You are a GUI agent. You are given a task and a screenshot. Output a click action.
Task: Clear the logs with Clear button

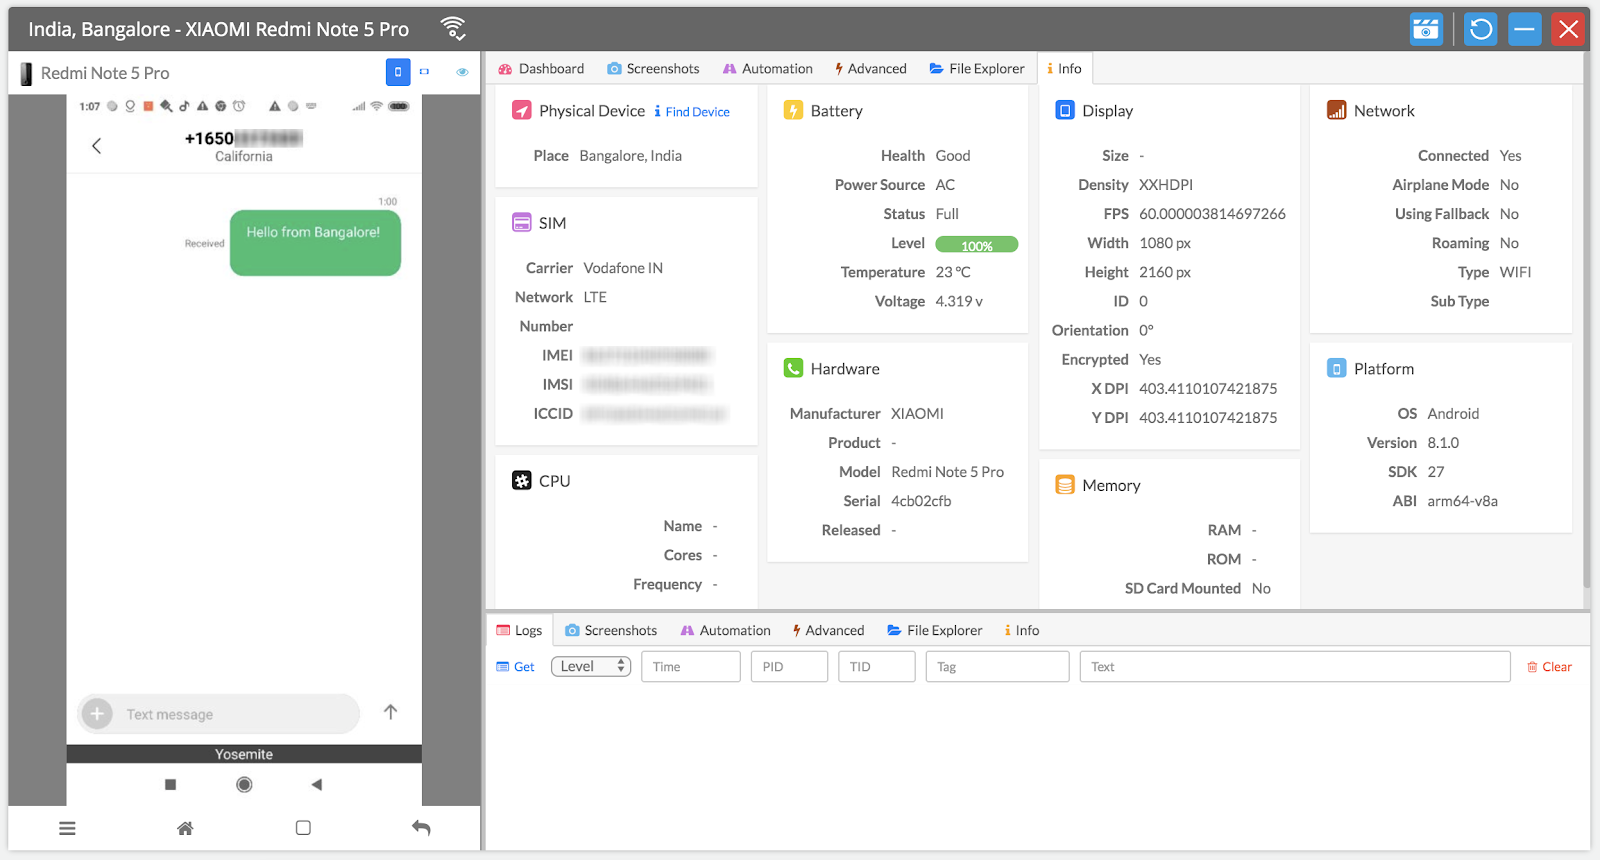[x=1549, y=667]
